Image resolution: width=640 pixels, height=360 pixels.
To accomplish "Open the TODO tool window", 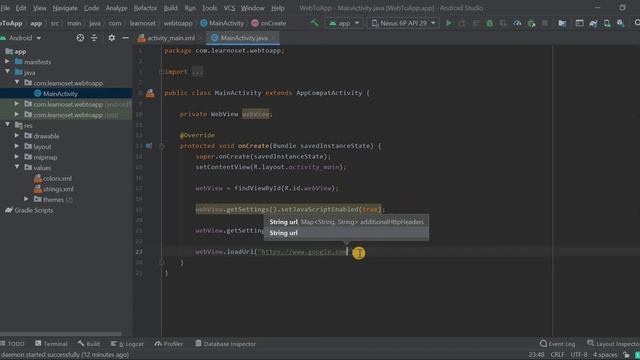I will click(x=13, y=344).
